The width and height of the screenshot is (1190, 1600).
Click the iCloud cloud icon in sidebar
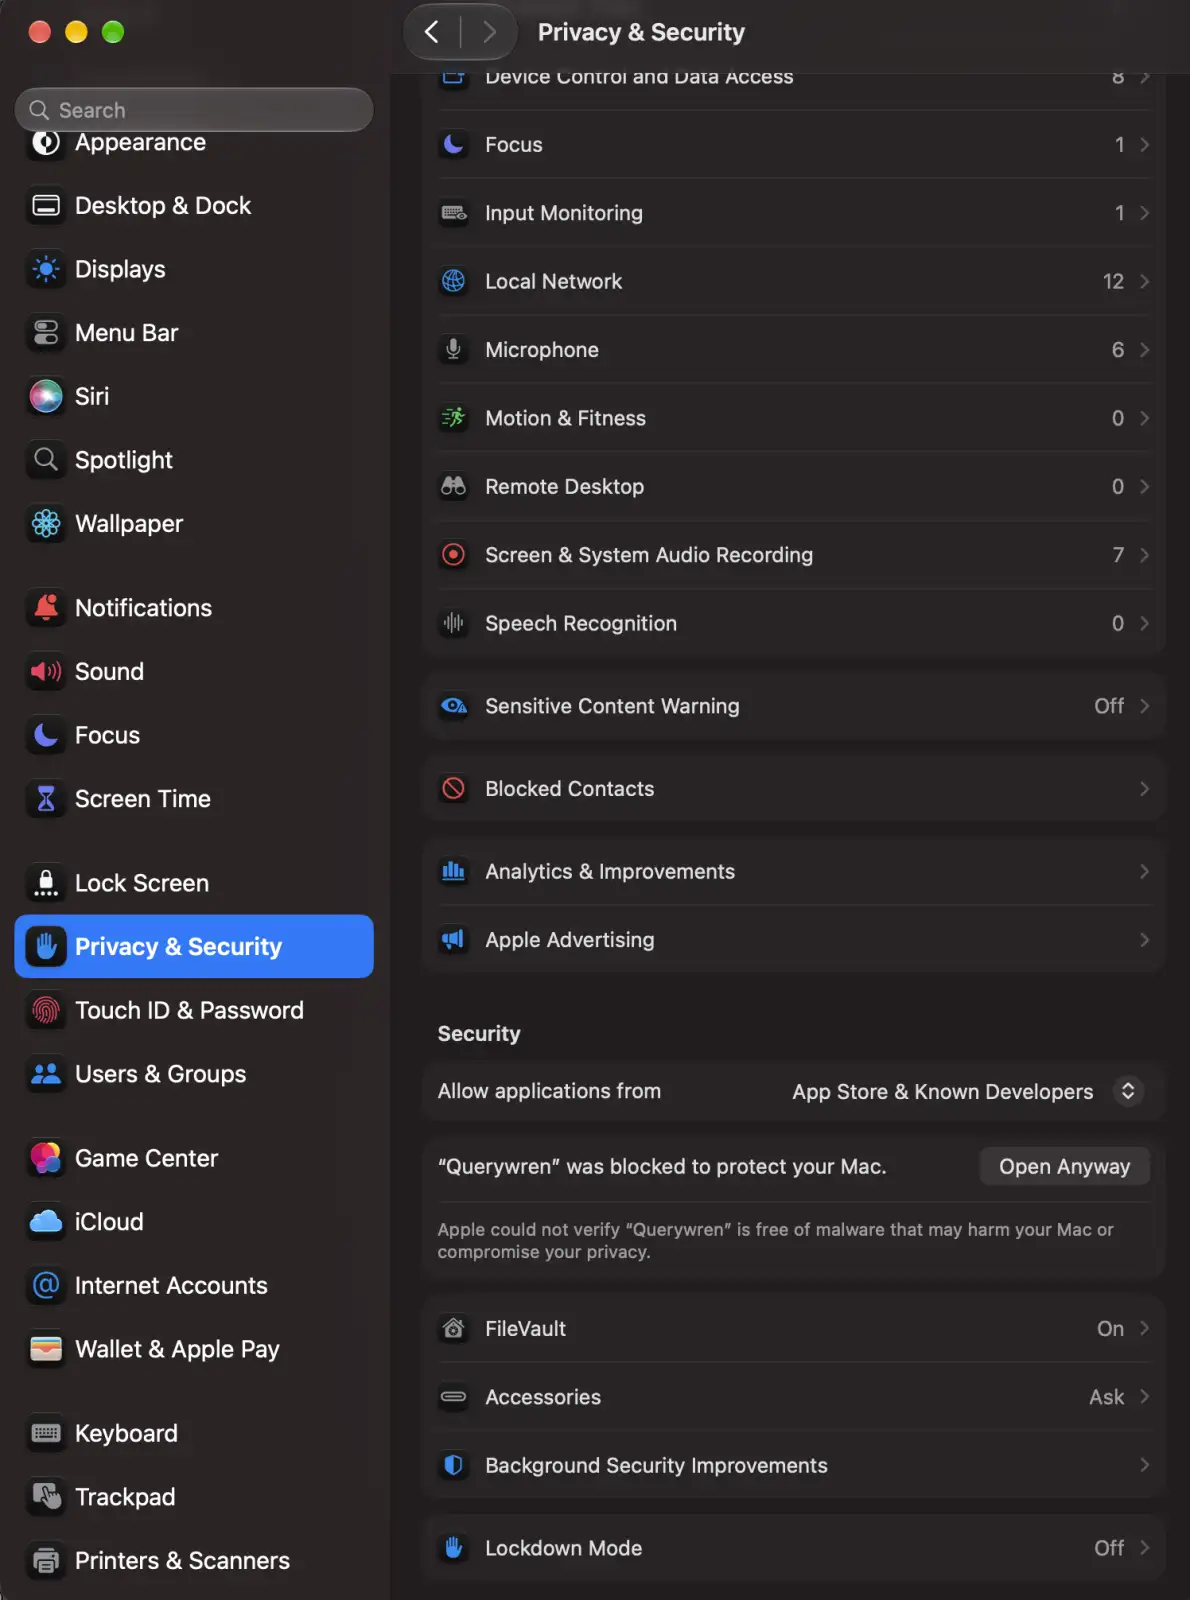(x=46, y=1222)
